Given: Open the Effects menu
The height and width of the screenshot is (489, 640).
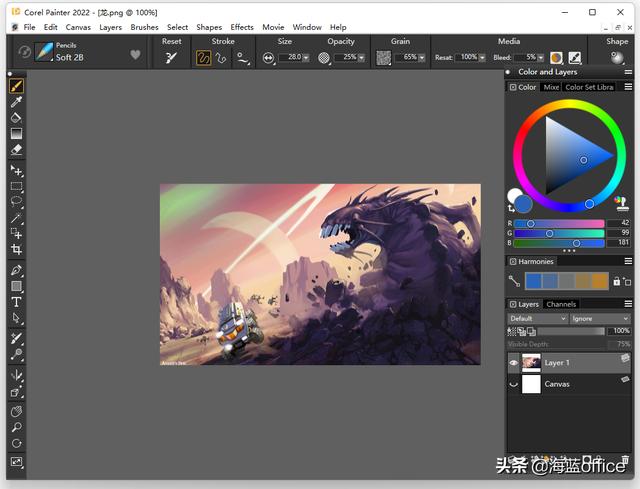Looking at the screenshot, I should [242, 27].
